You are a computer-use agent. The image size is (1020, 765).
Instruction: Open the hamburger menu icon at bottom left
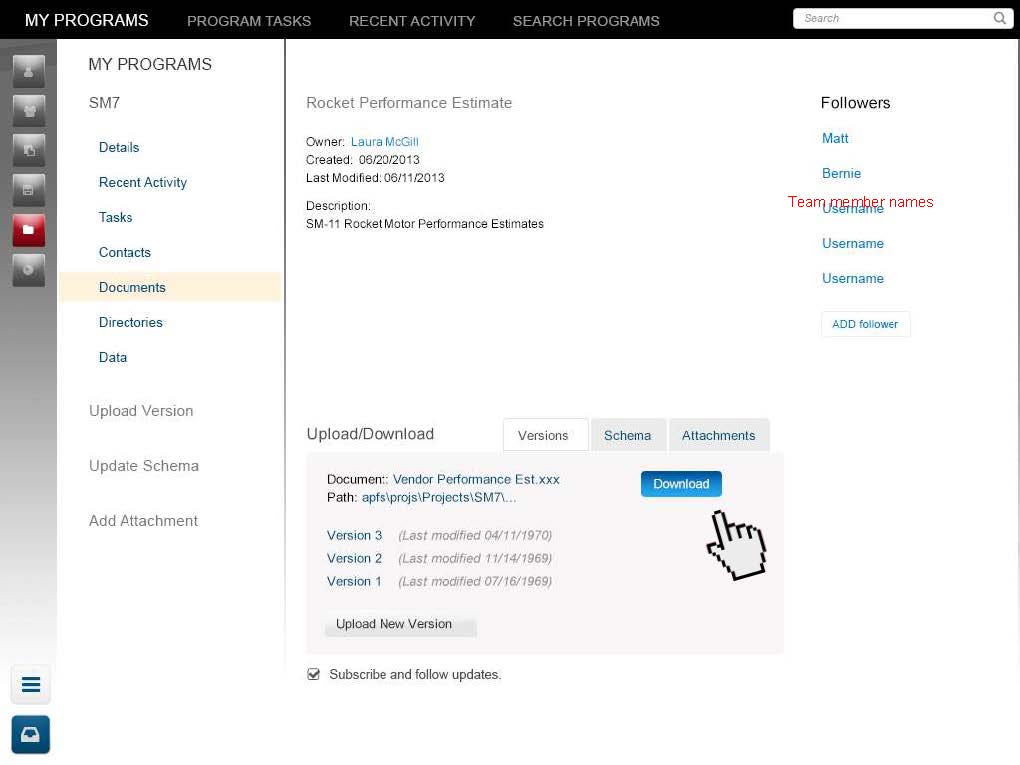click(30, 685)
